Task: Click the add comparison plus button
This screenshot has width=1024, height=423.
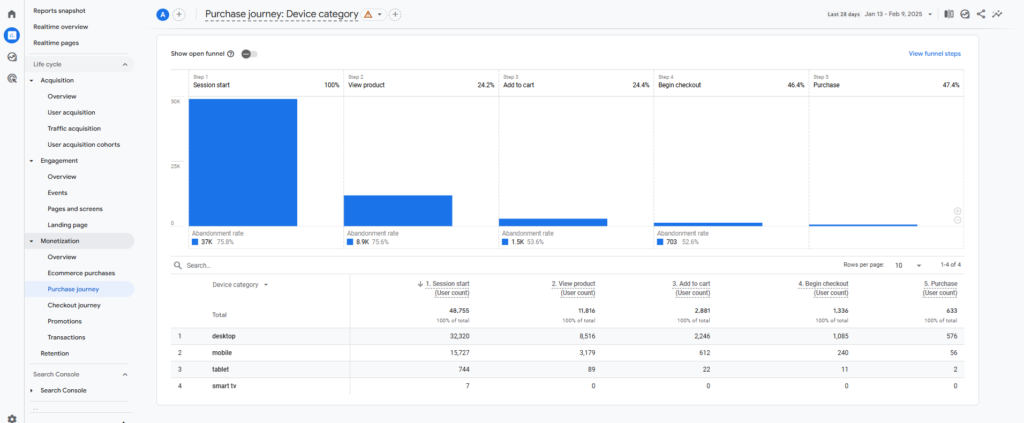Action: click(179, 14)
